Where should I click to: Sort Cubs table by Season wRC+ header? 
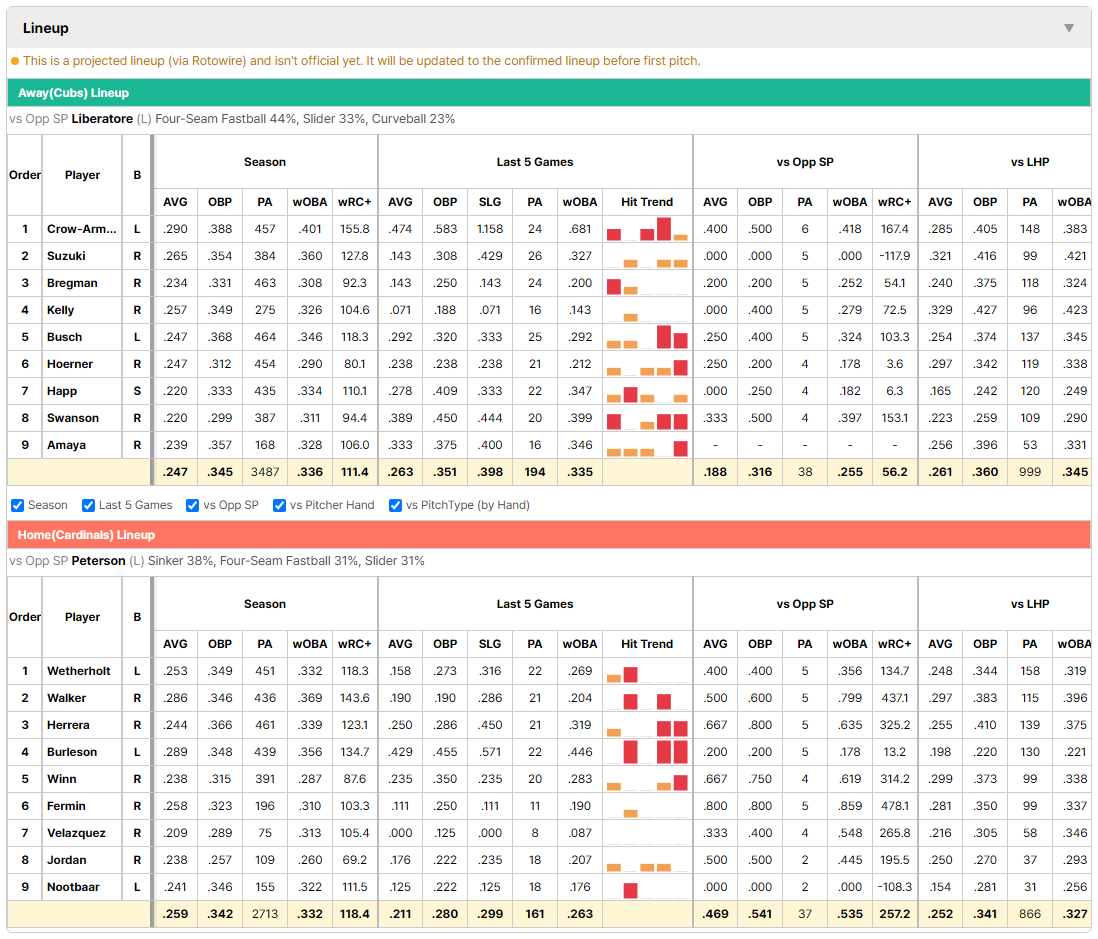point(354,202)
